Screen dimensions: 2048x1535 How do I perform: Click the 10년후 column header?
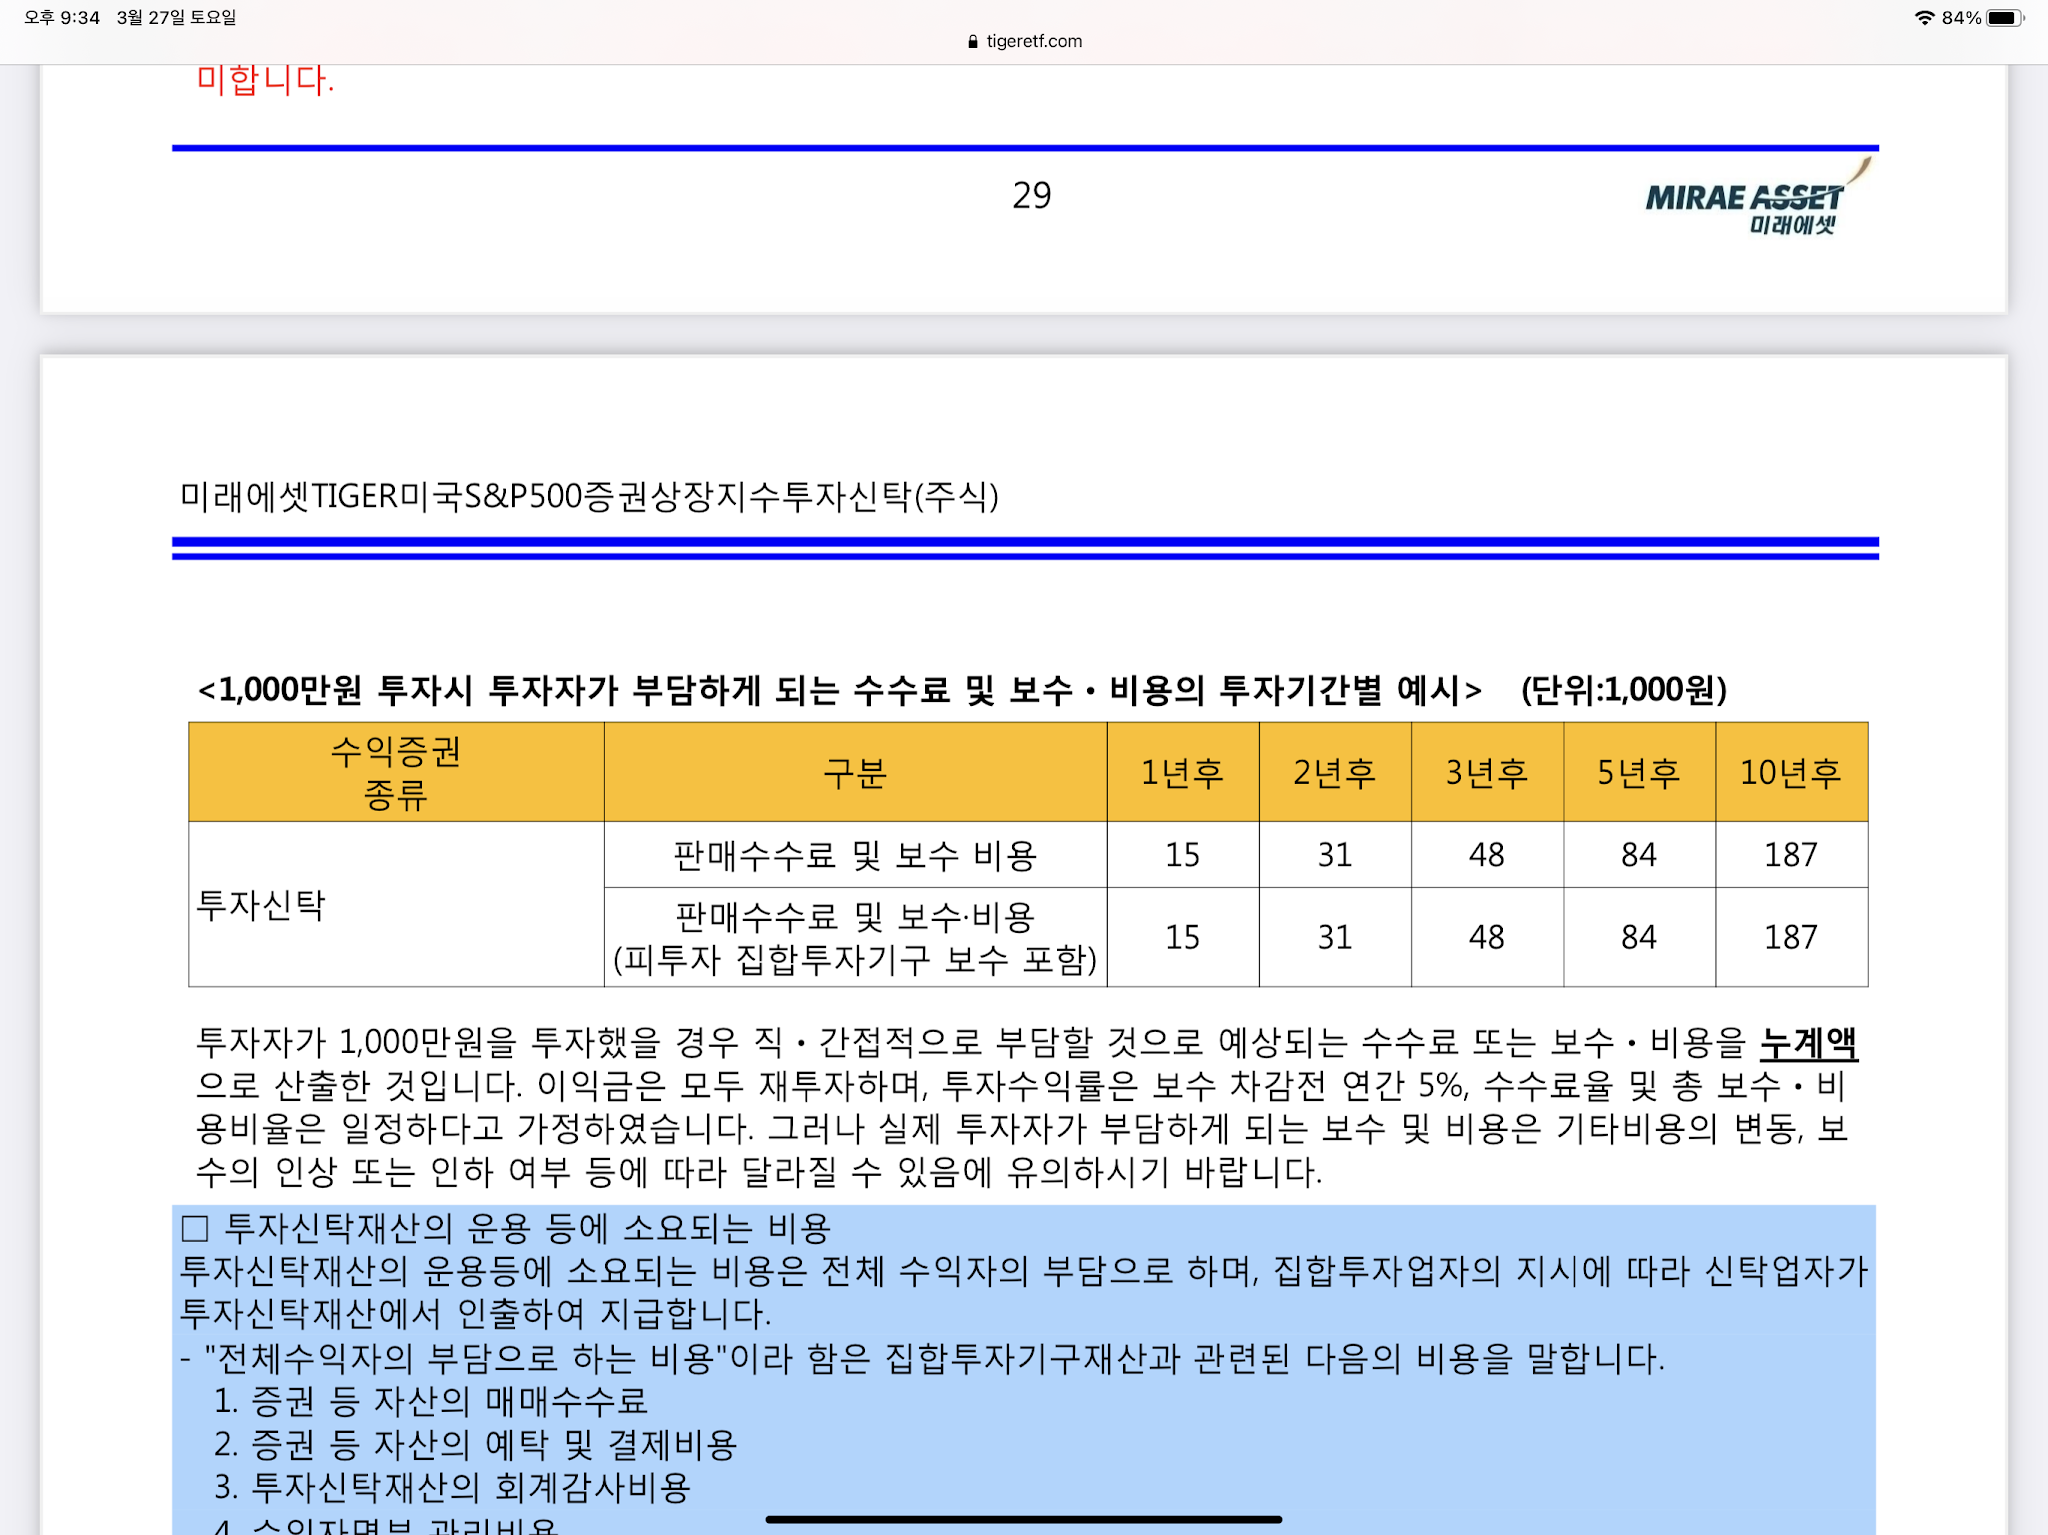click(1791, 772)
